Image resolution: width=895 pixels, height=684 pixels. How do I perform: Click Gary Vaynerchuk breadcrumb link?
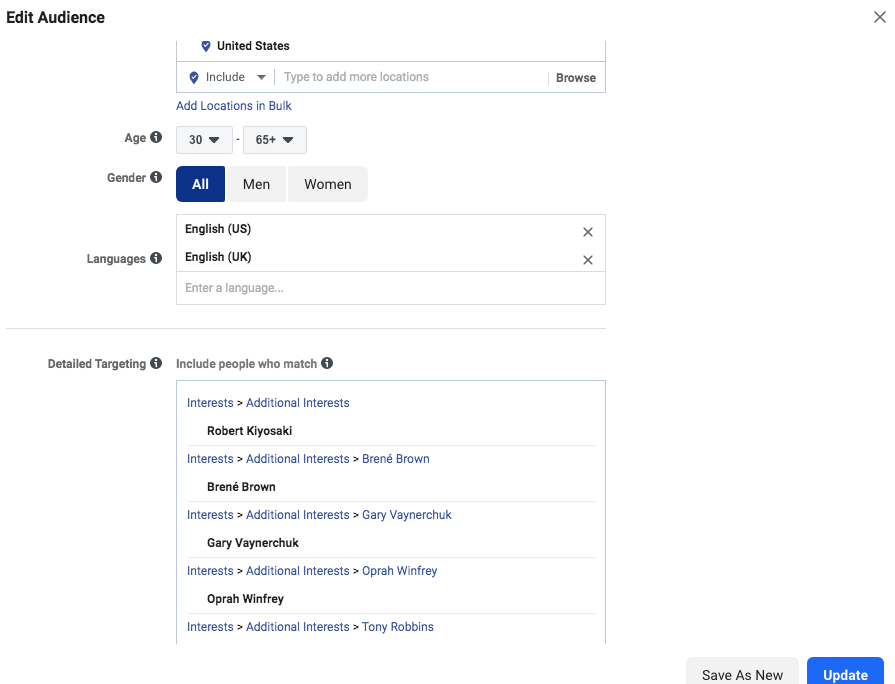(x=406, y=514)
